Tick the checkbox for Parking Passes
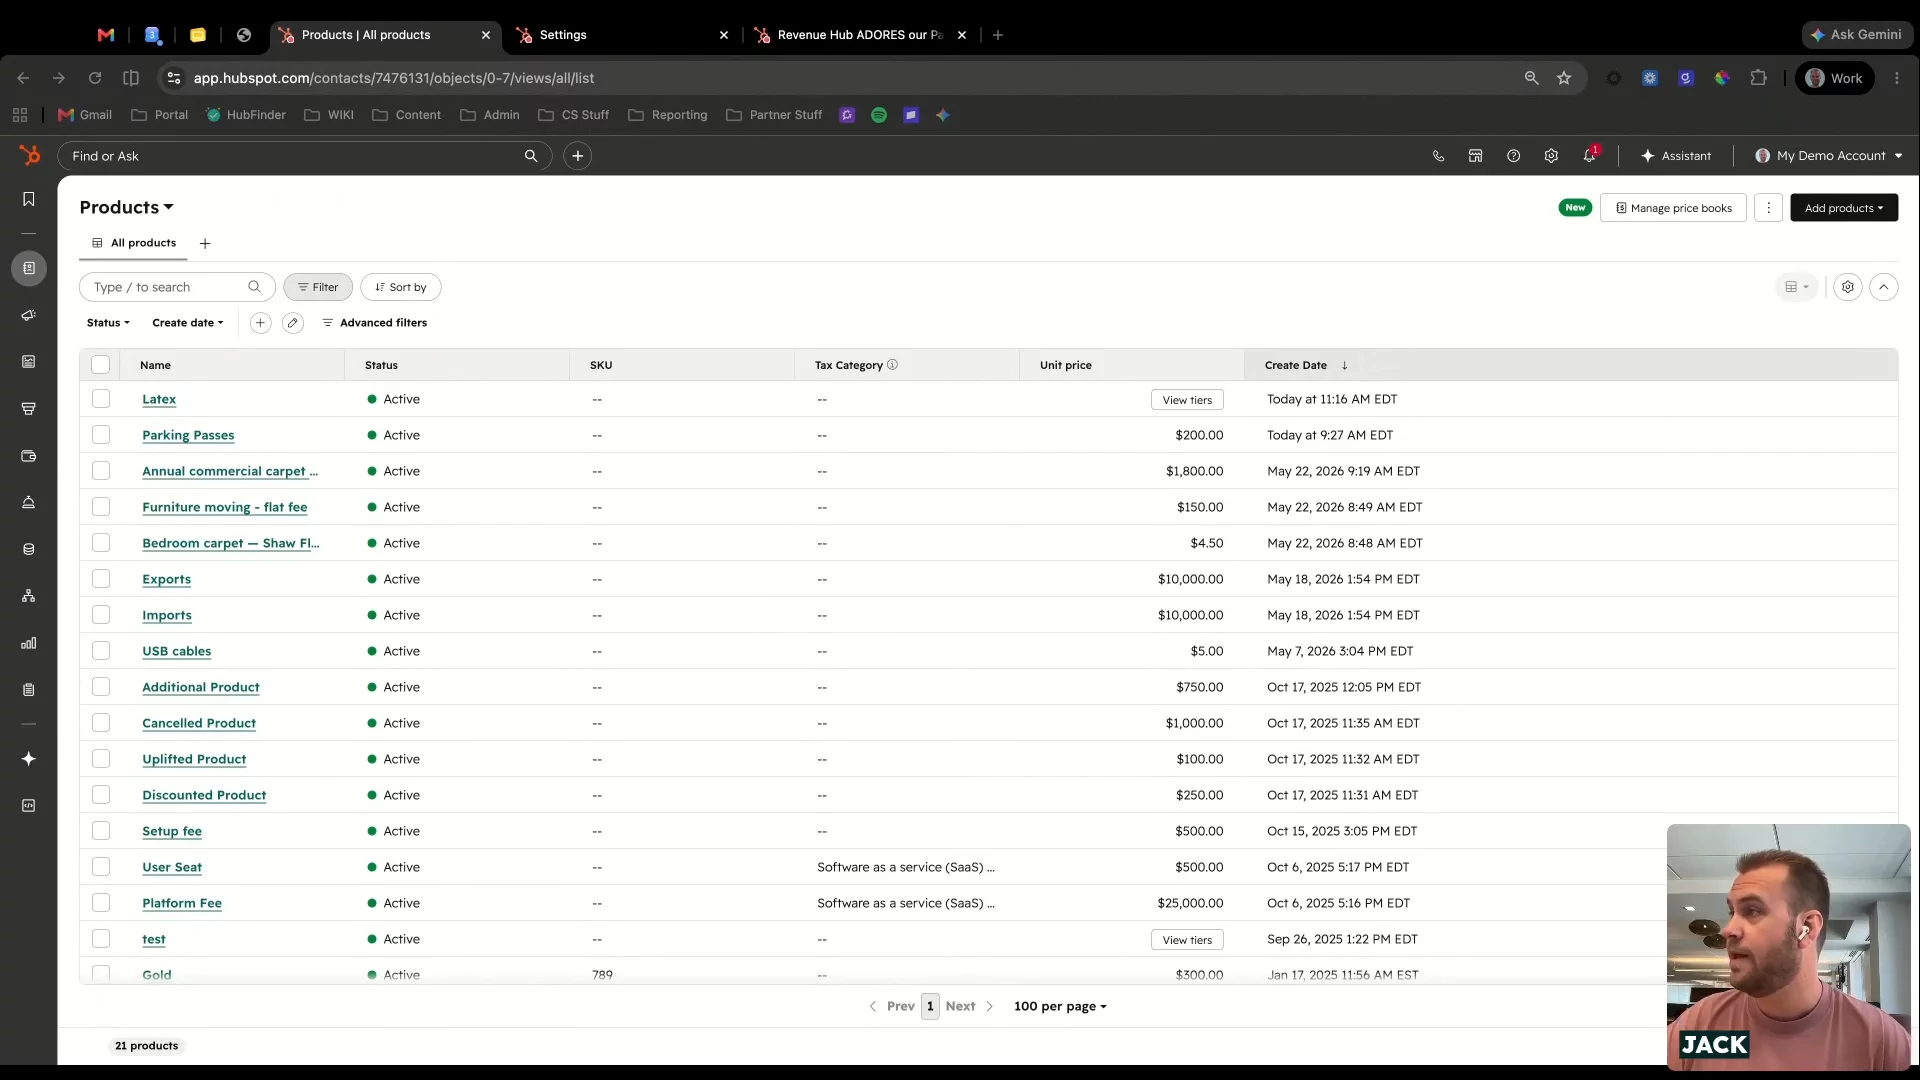 101,435
